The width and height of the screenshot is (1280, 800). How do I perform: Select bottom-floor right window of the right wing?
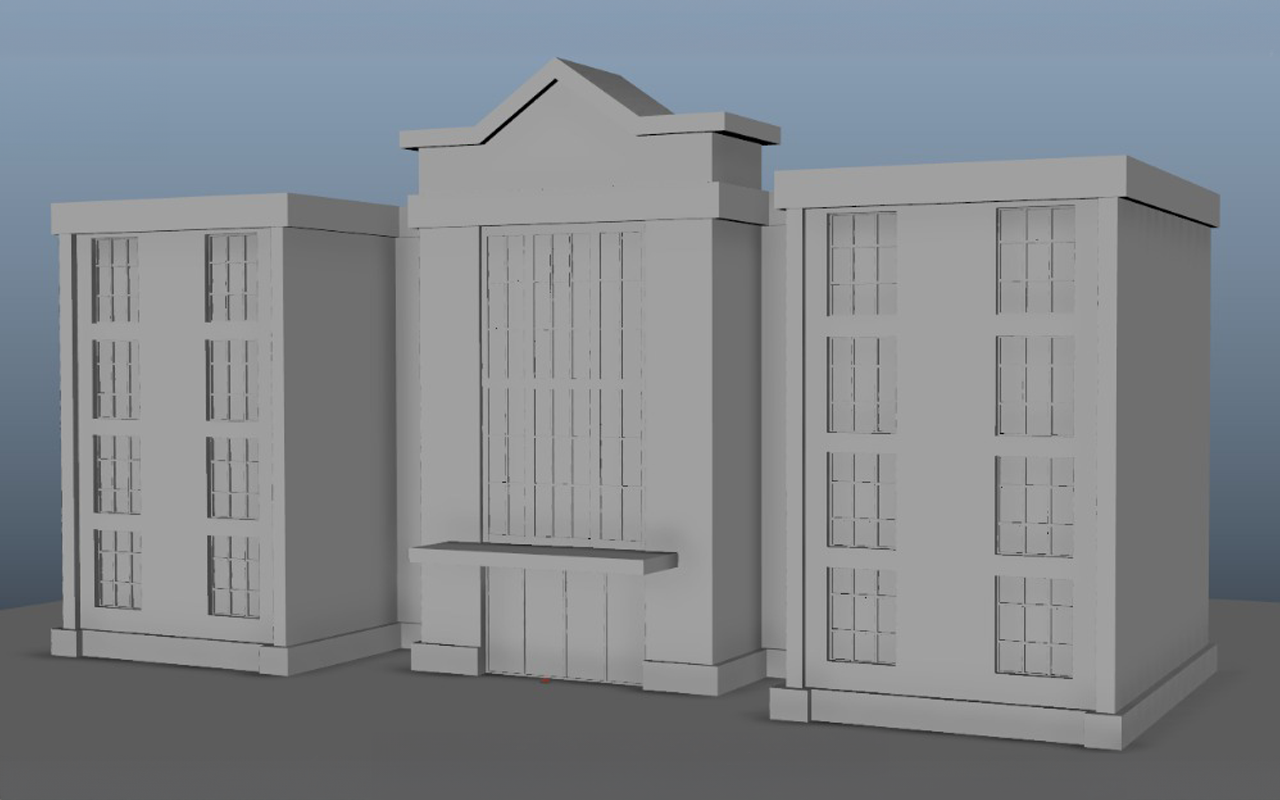[x=1034, y=625]
